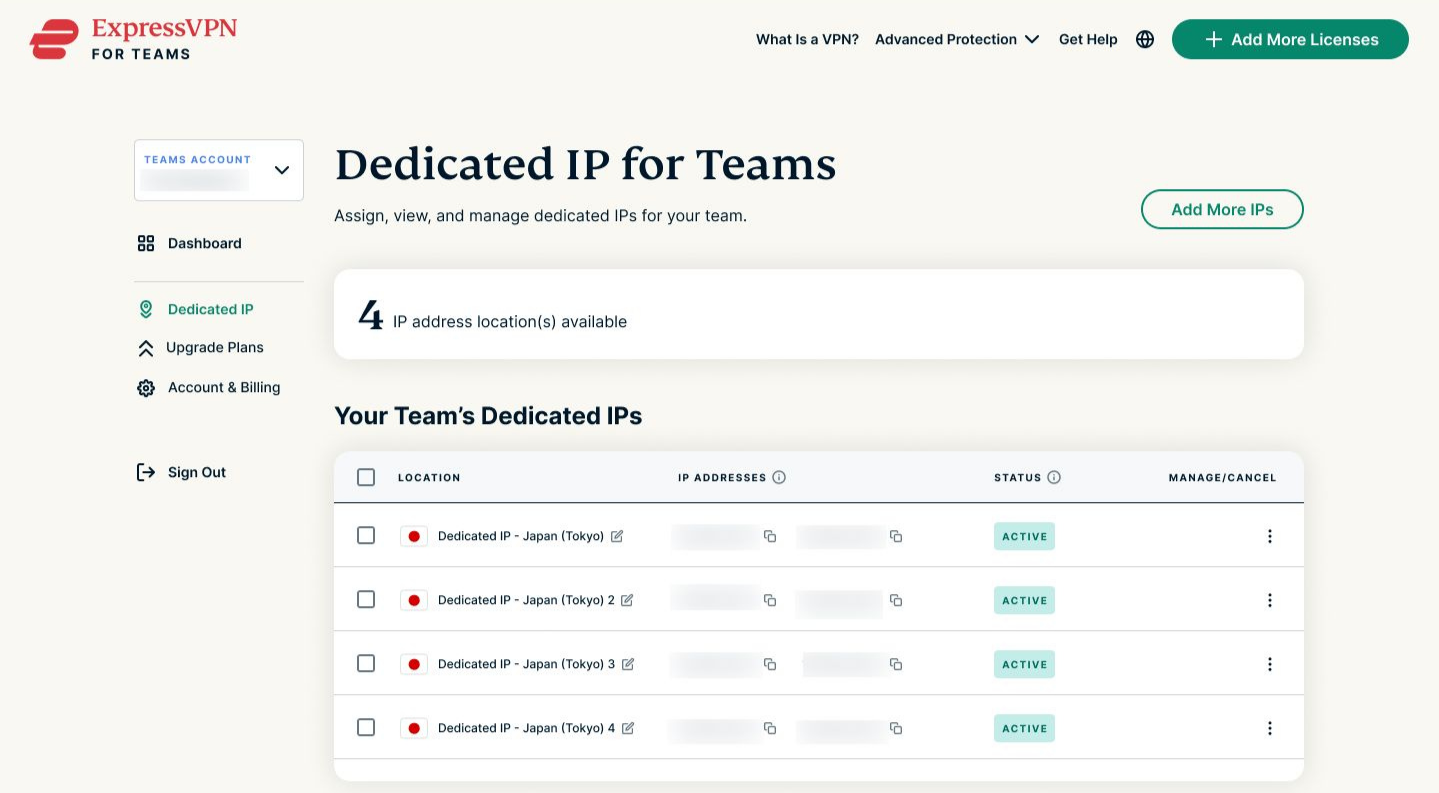The image size is (1439, 793).
Task: Open Account & Billing page
Action: tap(224, 388)
